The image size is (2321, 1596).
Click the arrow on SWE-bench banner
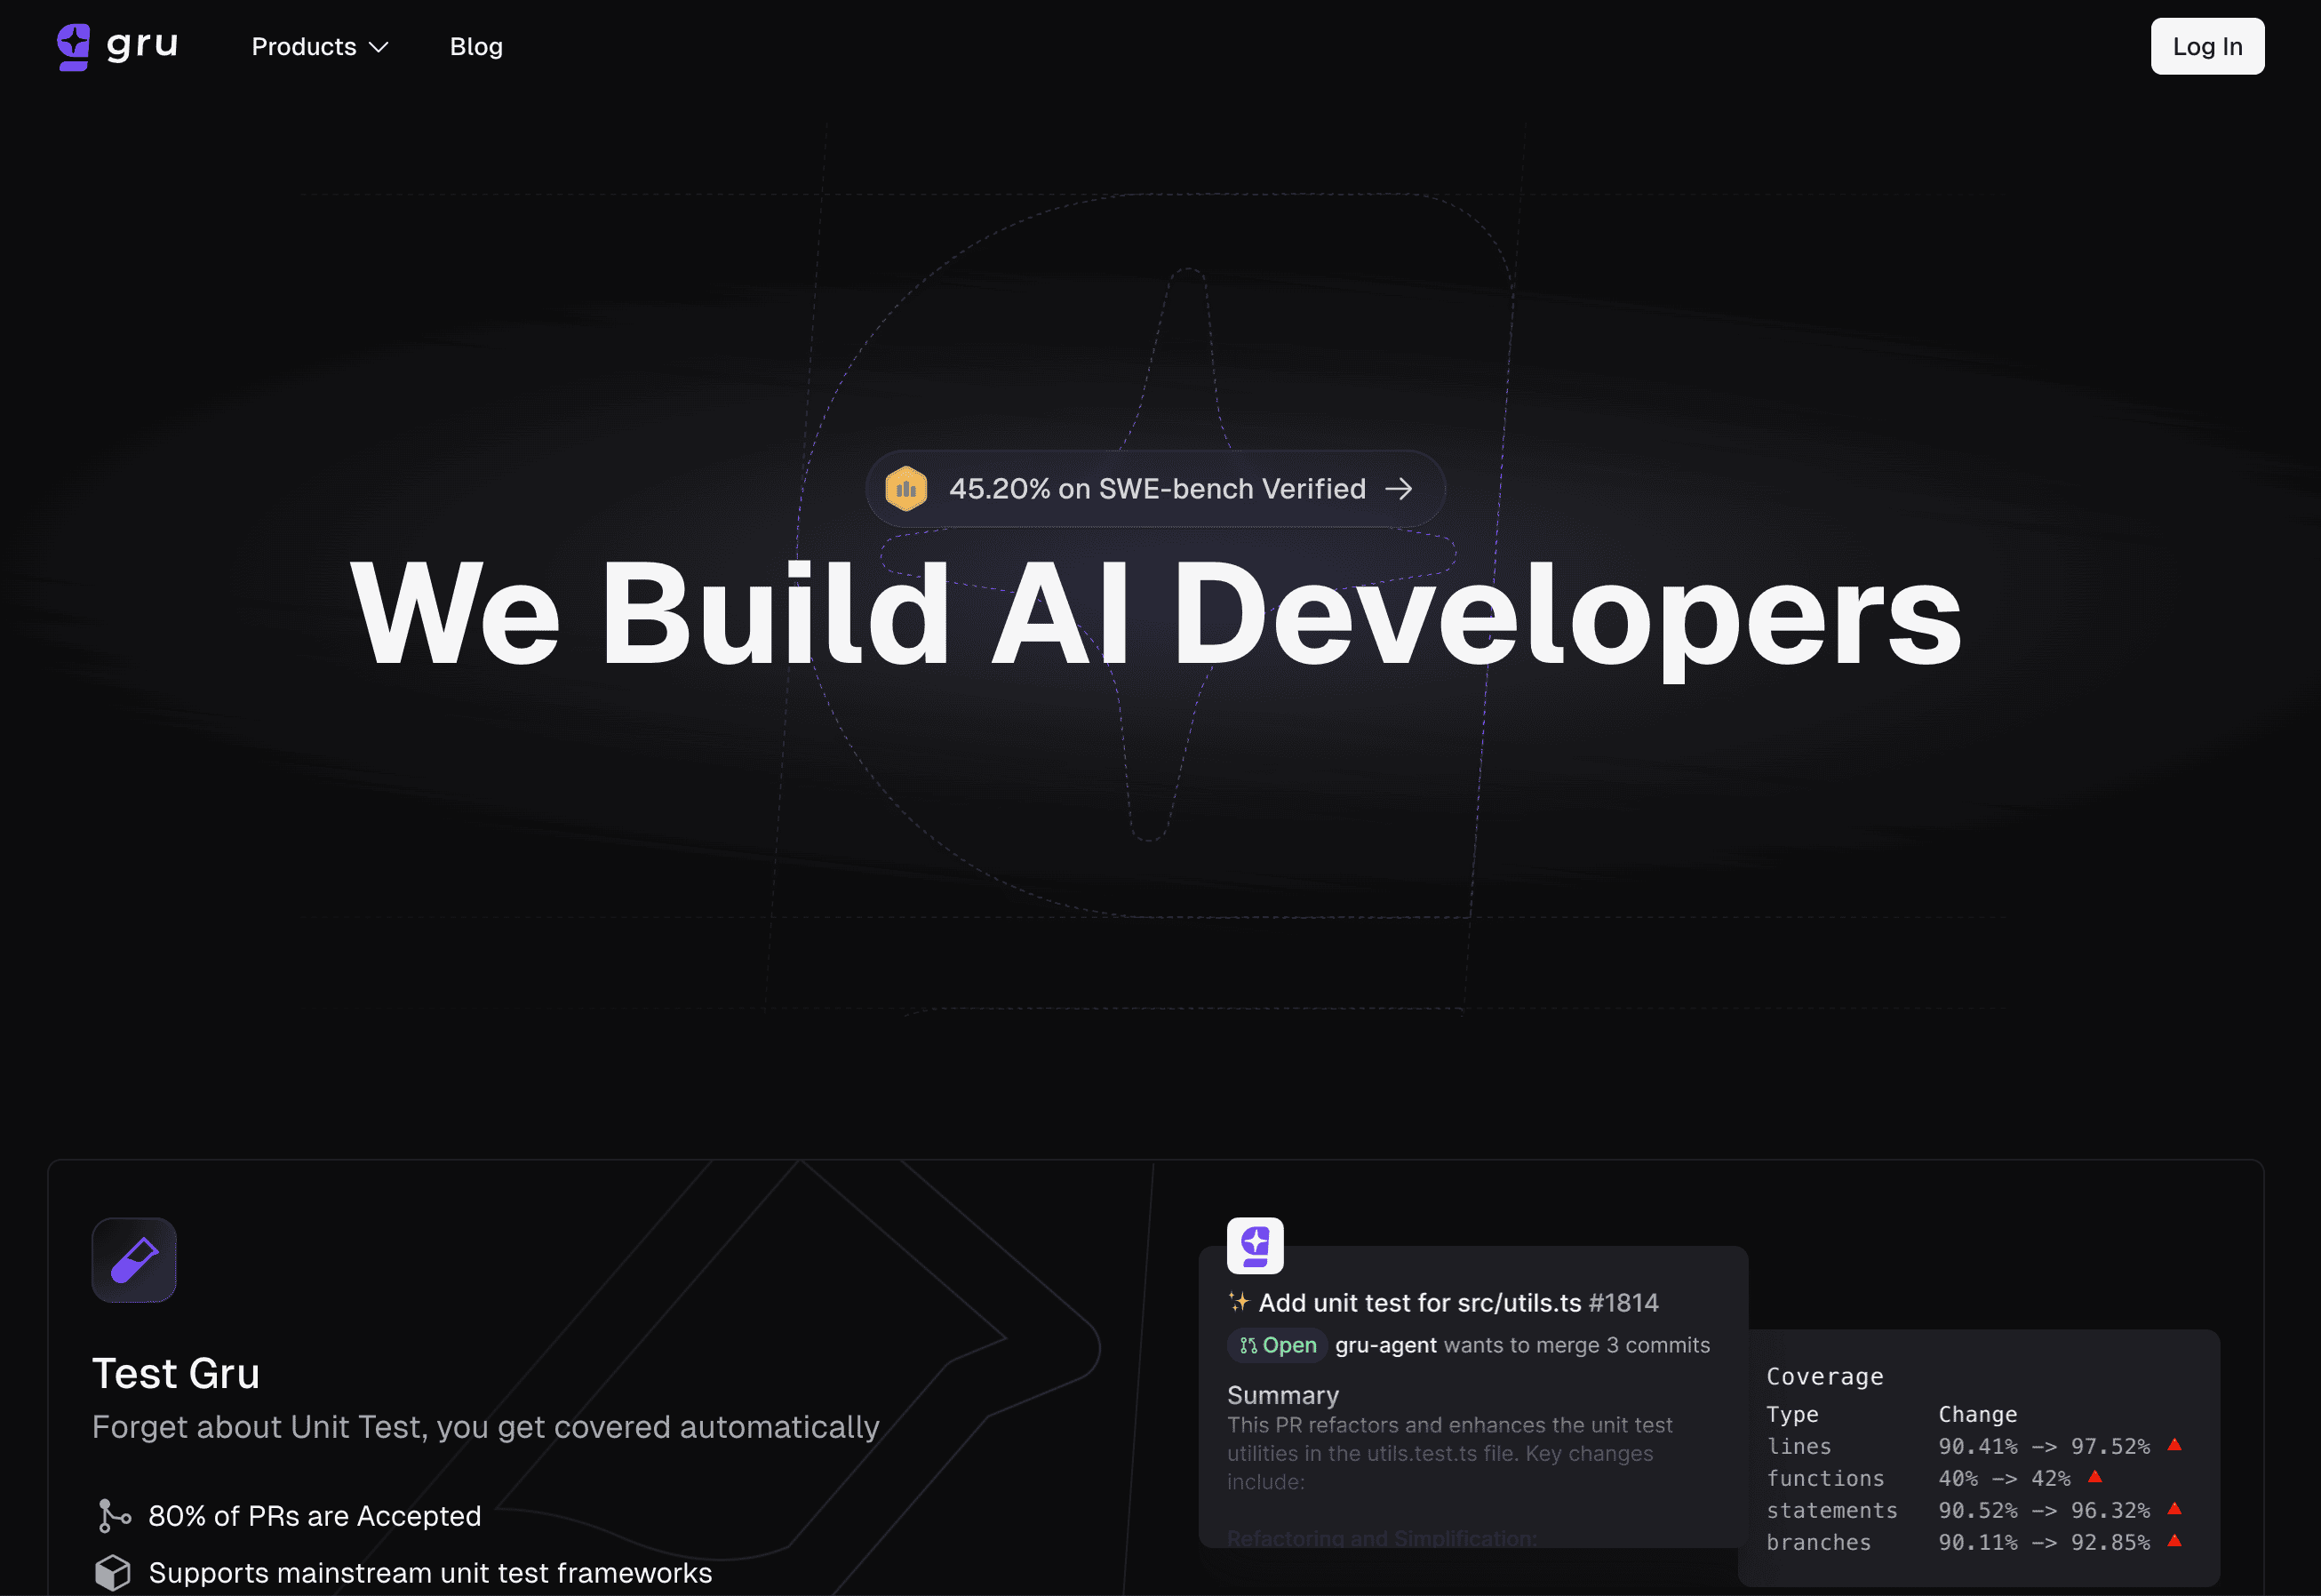[x=1399, y=489]
